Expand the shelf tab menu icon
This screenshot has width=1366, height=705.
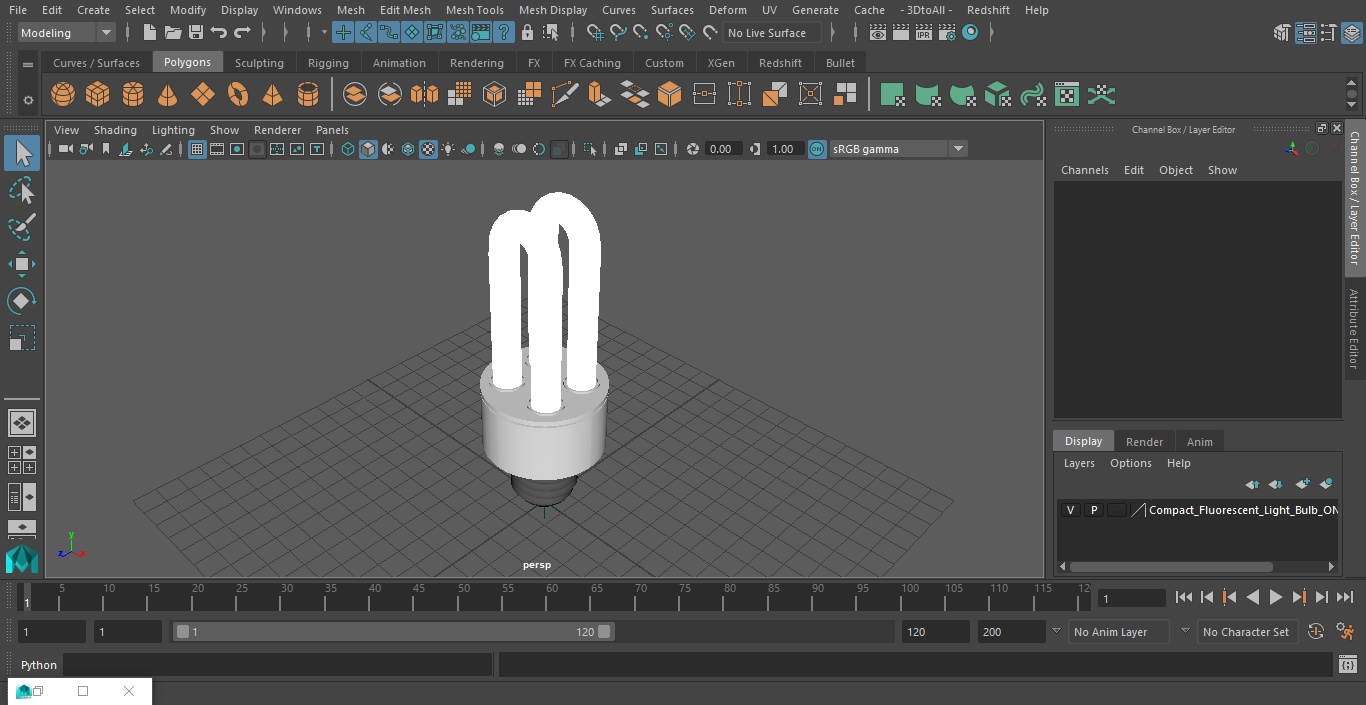(x=28, y=64)
